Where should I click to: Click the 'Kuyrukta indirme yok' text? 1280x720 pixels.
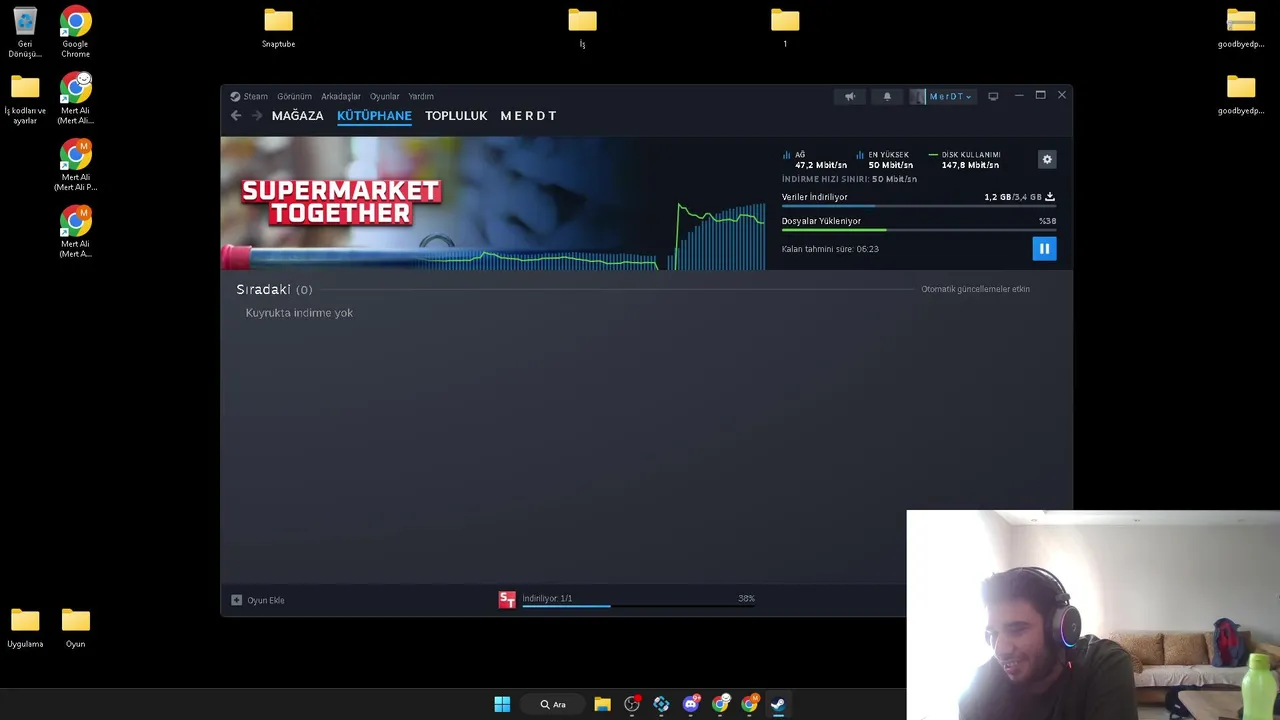point(299,313)
